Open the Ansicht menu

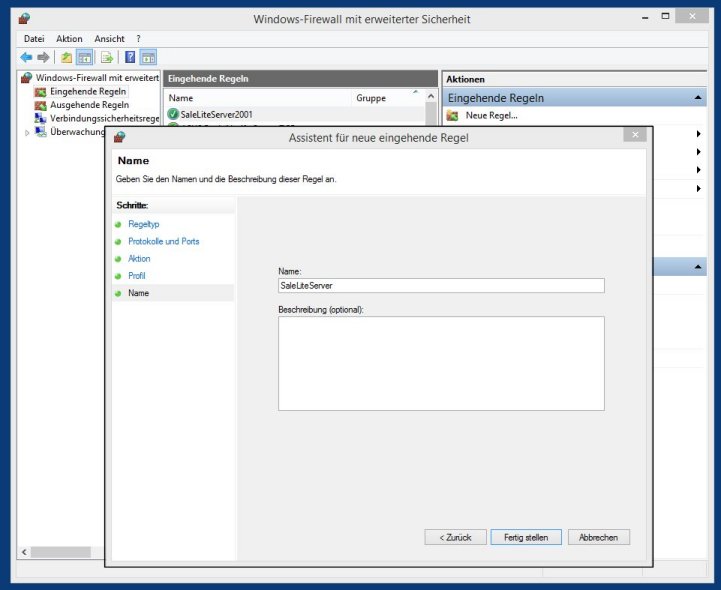109,38
